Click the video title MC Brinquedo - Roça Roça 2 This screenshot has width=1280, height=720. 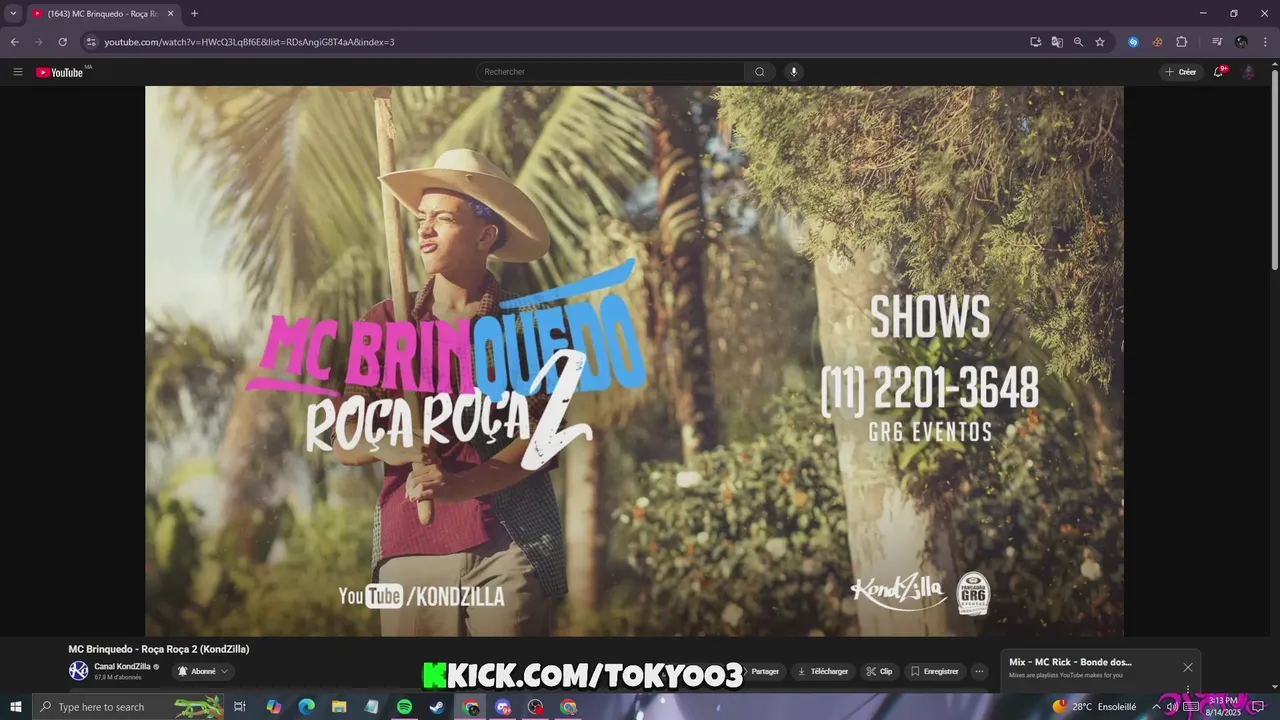tap(159, 649)
